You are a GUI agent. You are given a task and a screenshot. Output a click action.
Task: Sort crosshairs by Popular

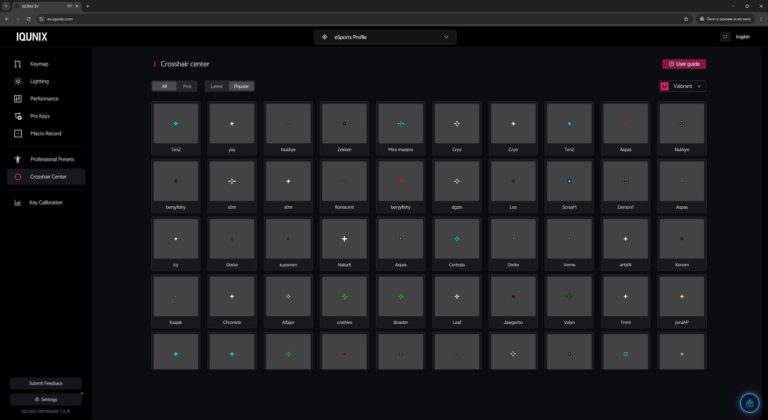[241, 86]
